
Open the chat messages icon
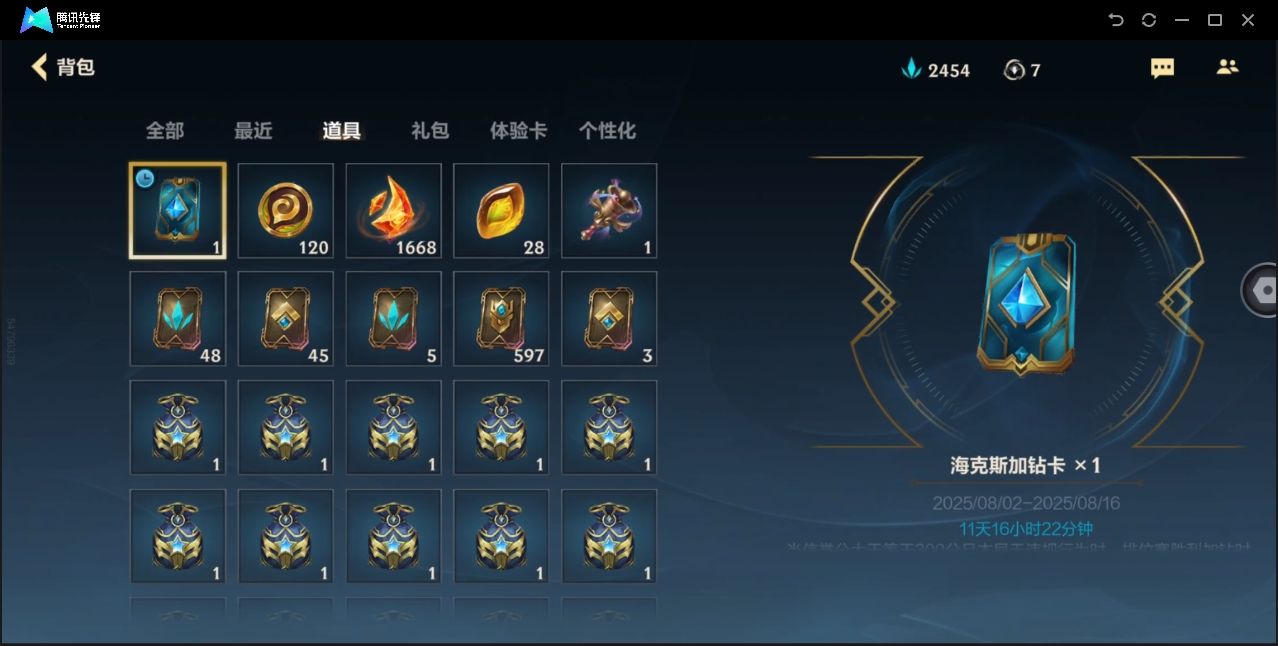1162,68
